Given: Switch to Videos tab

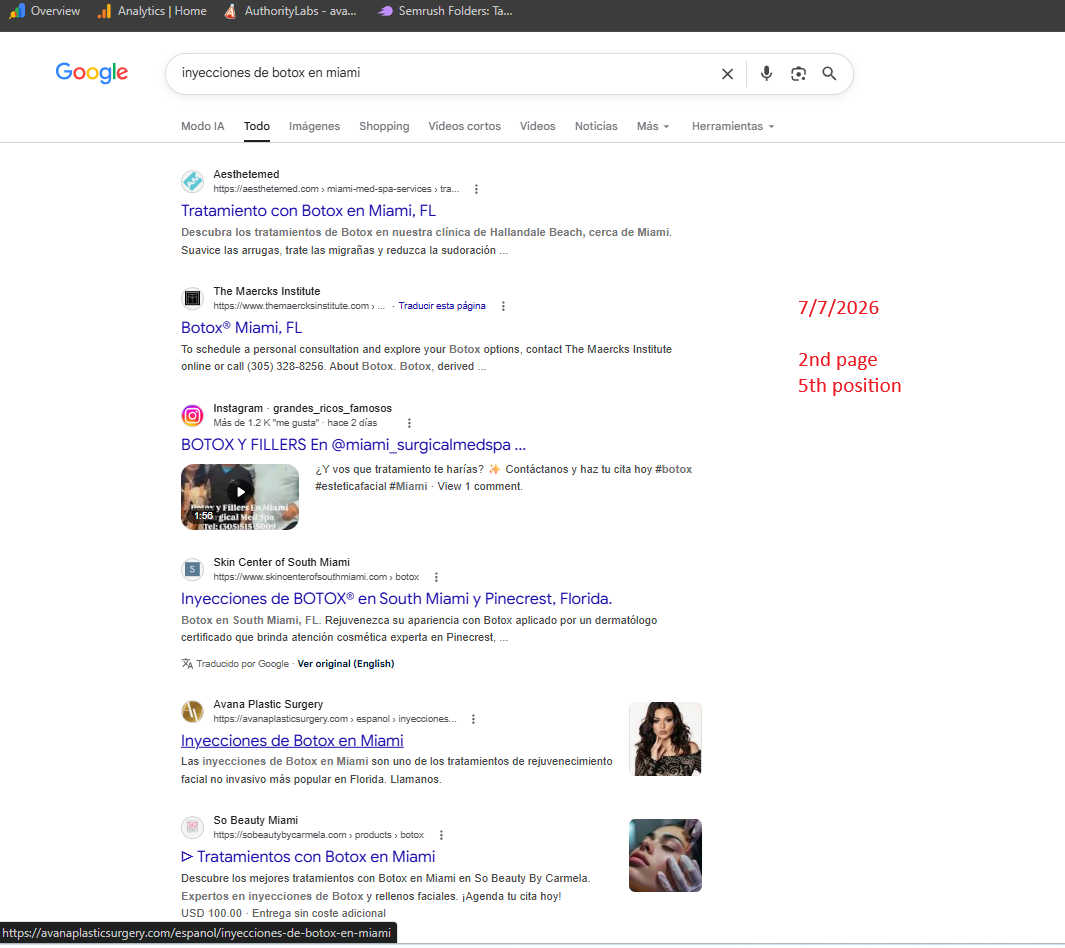Looking at the screenshot, I should [537, 126].
